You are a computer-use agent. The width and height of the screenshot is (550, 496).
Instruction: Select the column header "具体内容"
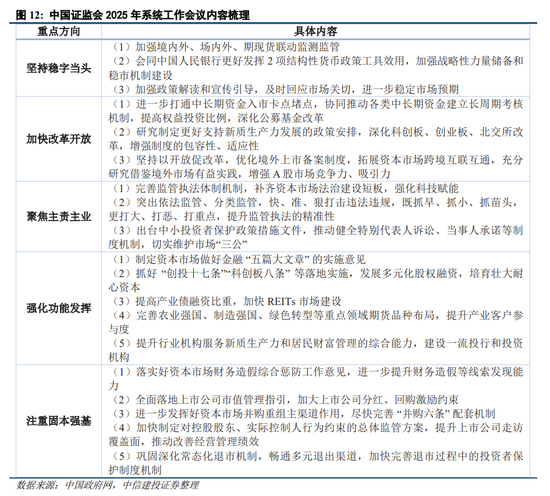(315, 32)
